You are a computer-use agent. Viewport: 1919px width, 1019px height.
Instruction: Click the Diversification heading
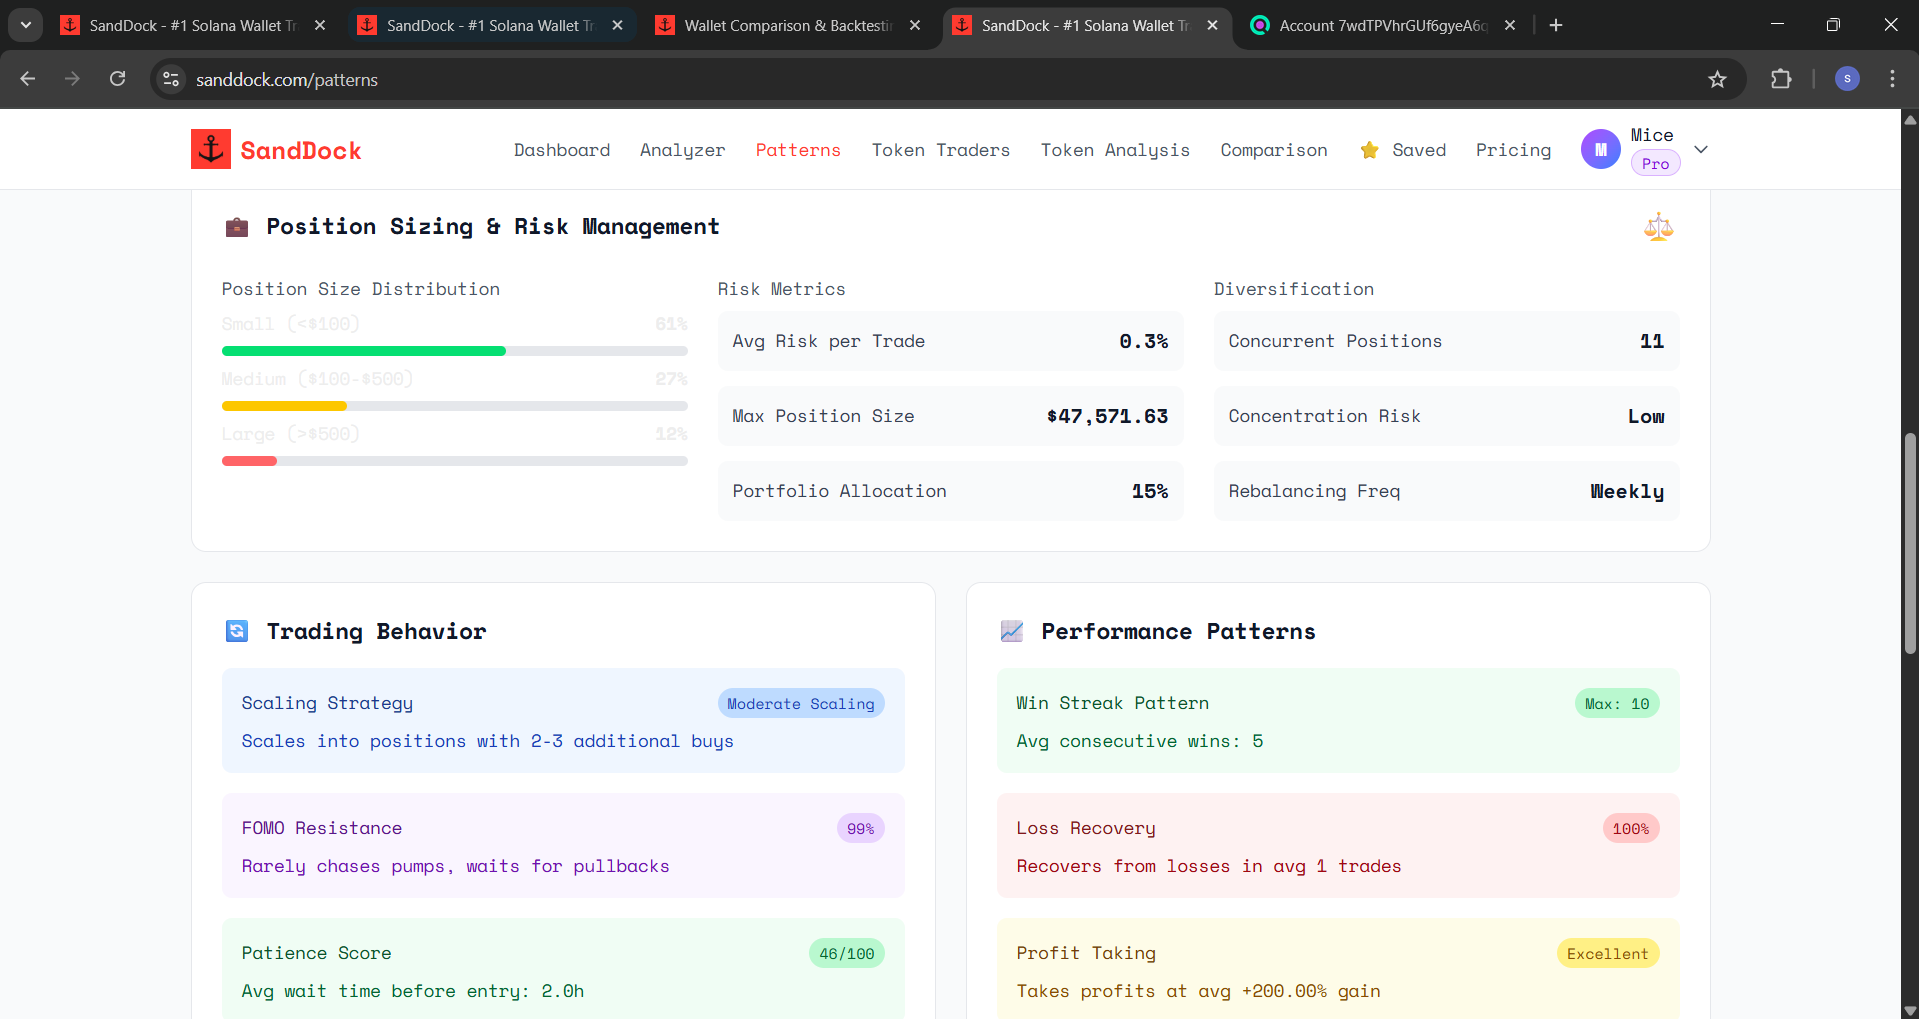coord(1294,289)
